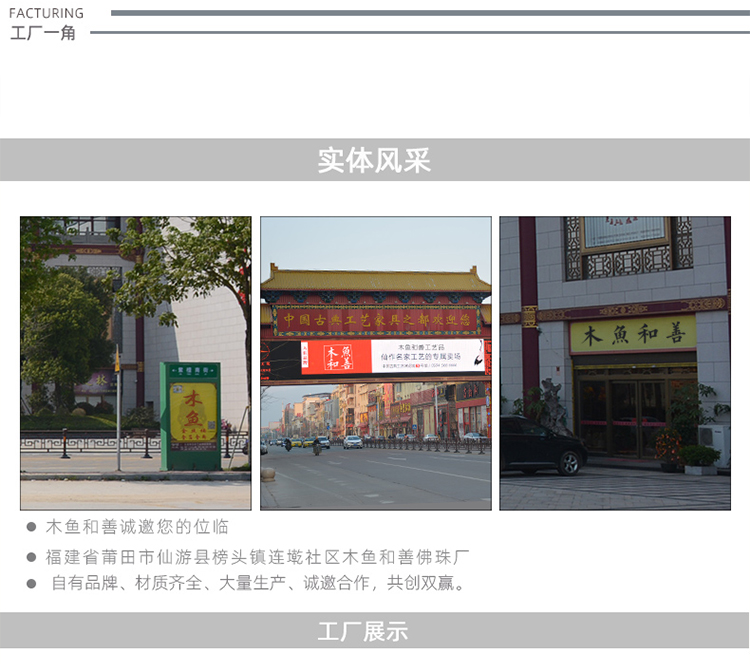
Task: Click the thick gray top divider line
Action: [x=430, y=13]
